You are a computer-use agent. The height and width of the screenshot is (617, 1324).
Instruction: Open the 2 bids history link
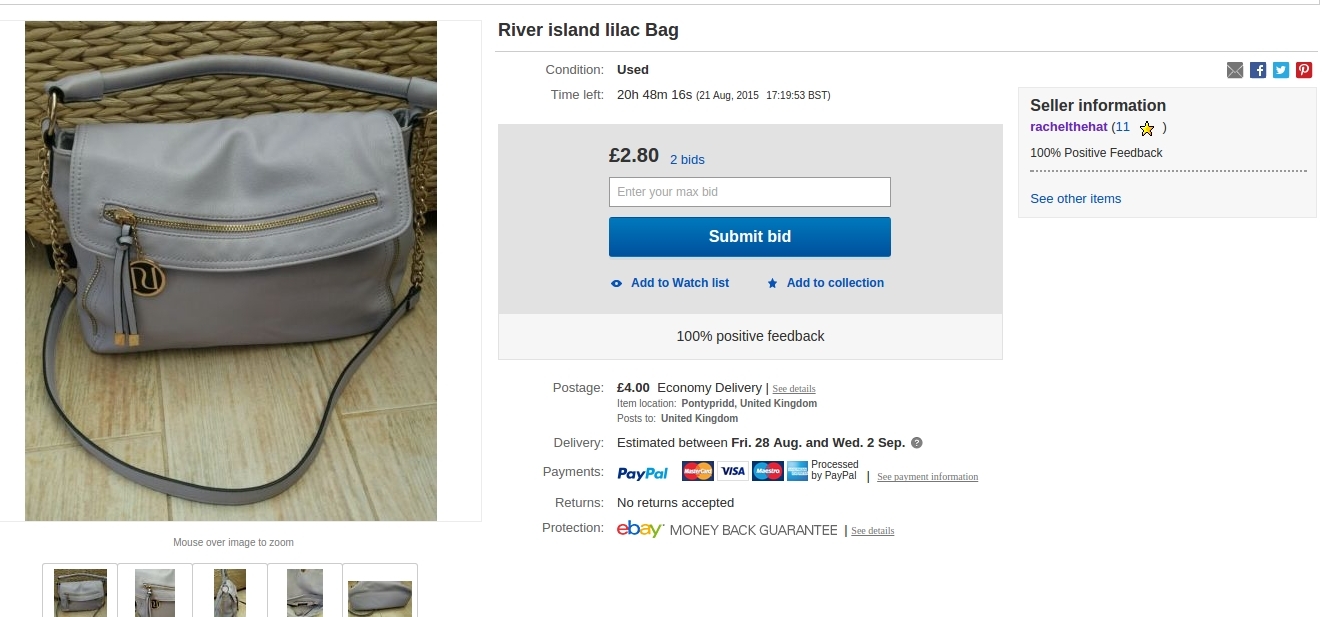point(687,160)
